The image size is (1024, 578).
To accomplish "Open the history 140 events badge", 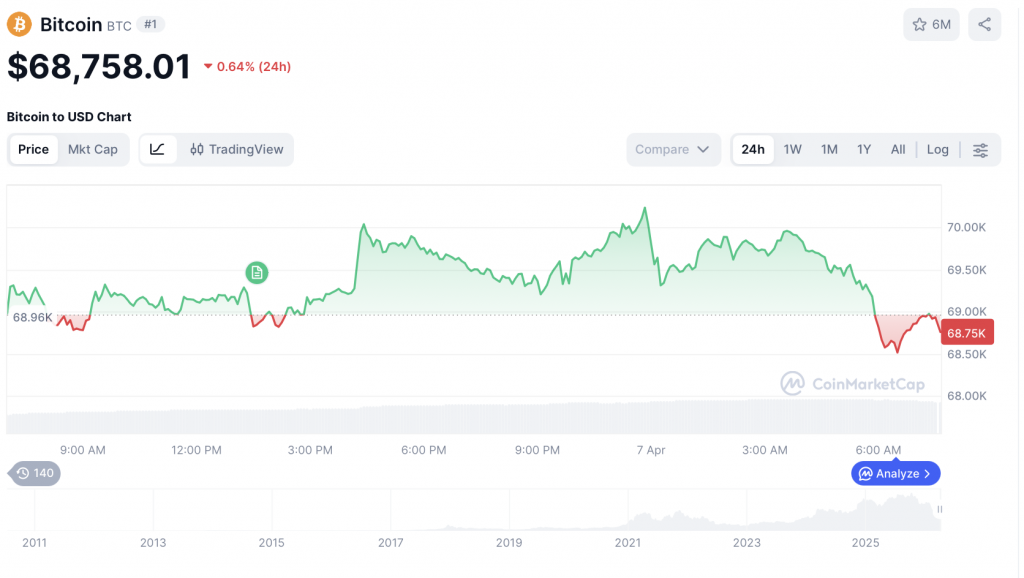I will (35, 473).
